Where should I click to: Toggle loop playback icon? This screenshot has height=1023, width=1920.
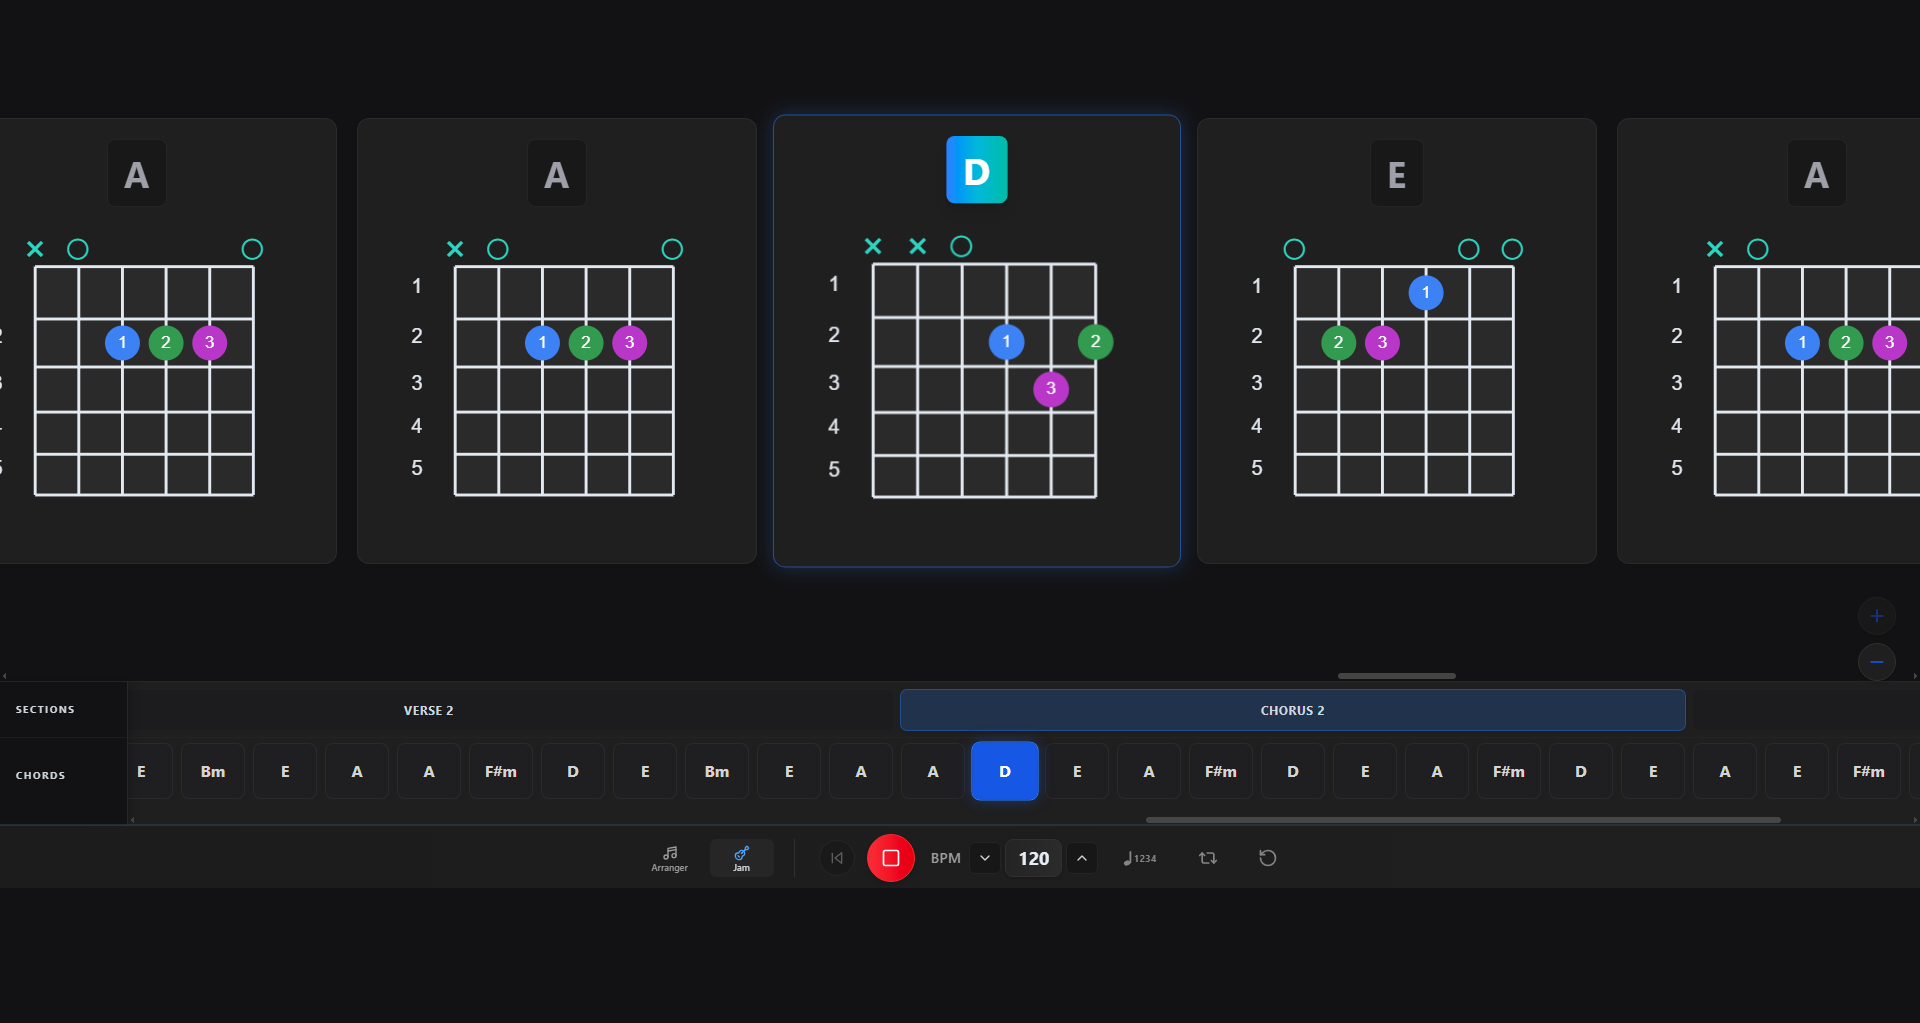[x=1208, y=858]
